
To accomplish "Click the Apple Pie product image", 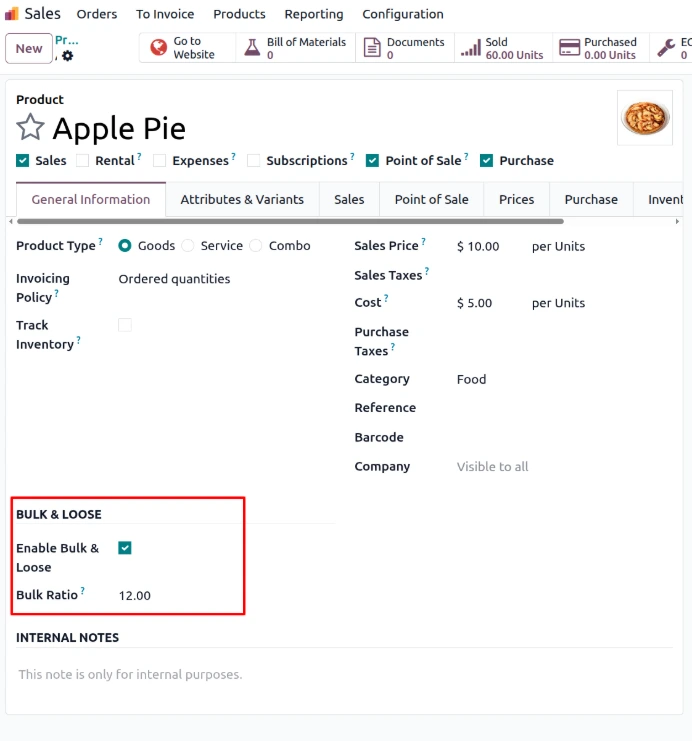I will 645,118.
